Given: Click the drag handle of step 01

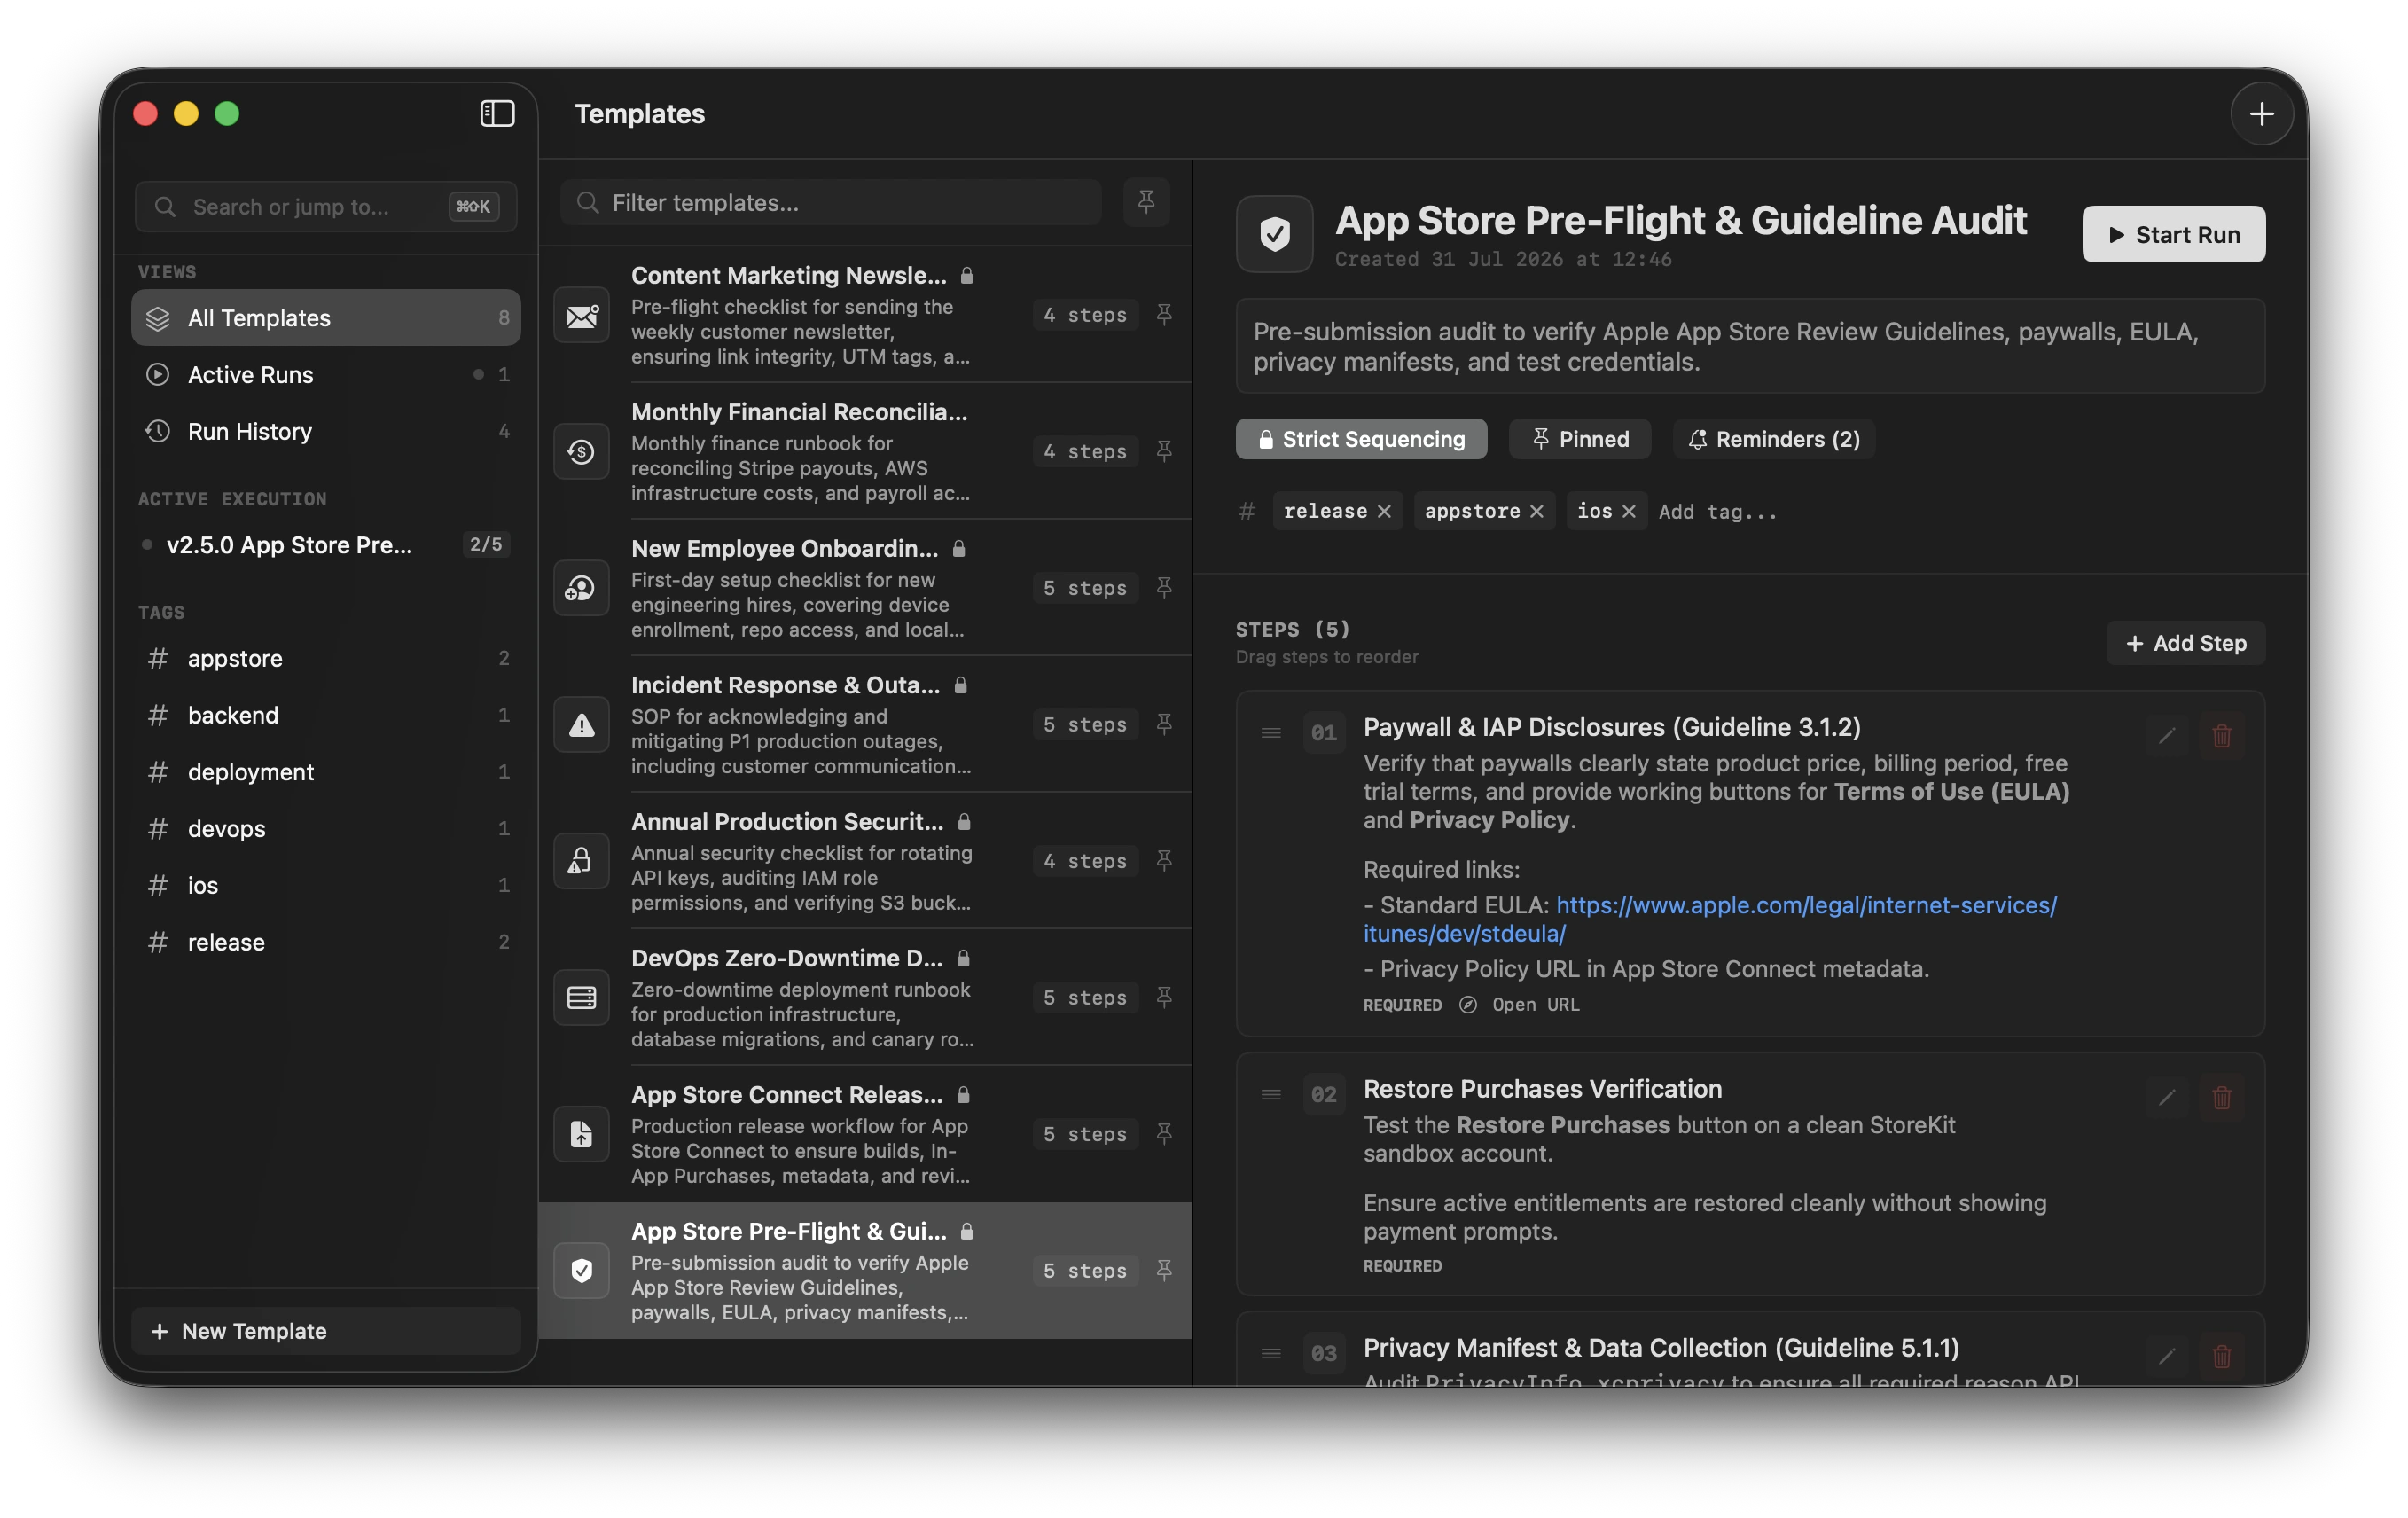Looking at the screenshot, I should coord(1271,734).
